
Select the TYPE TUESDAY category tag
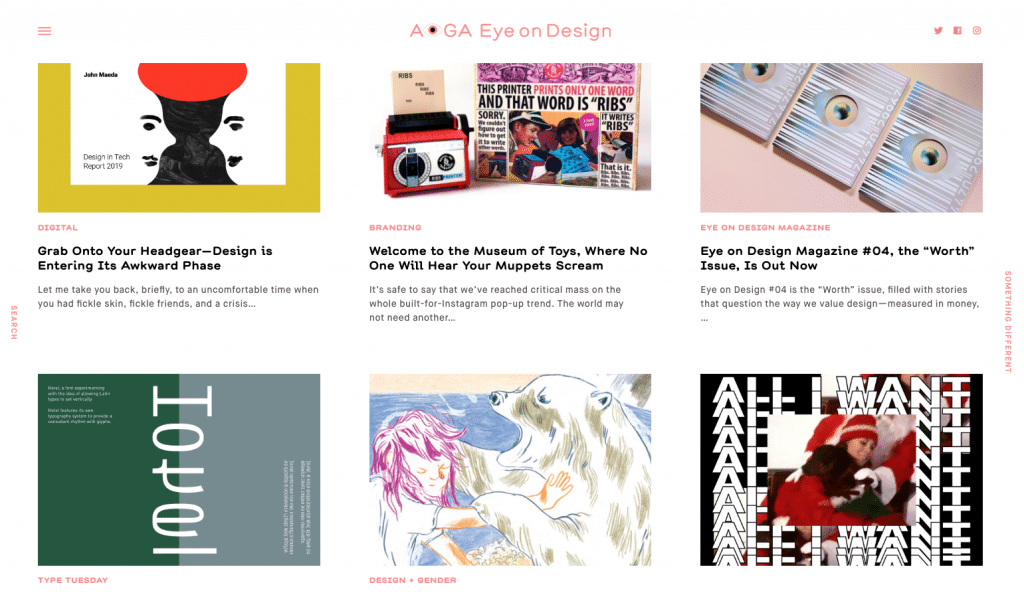72,580
